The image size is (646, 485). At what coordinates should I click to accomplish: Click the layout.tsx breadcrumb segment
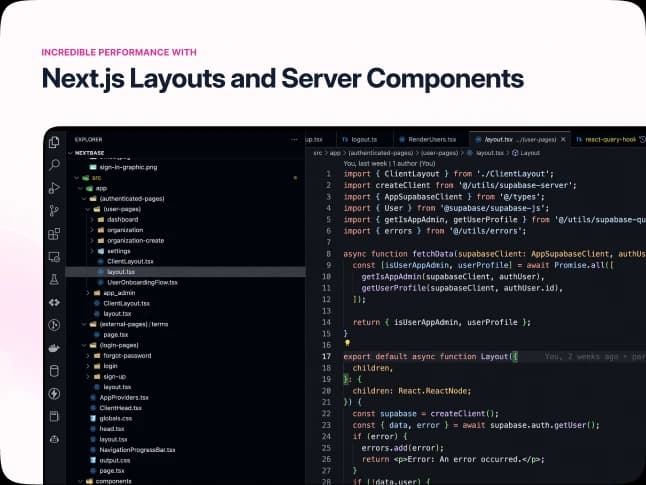490,153
